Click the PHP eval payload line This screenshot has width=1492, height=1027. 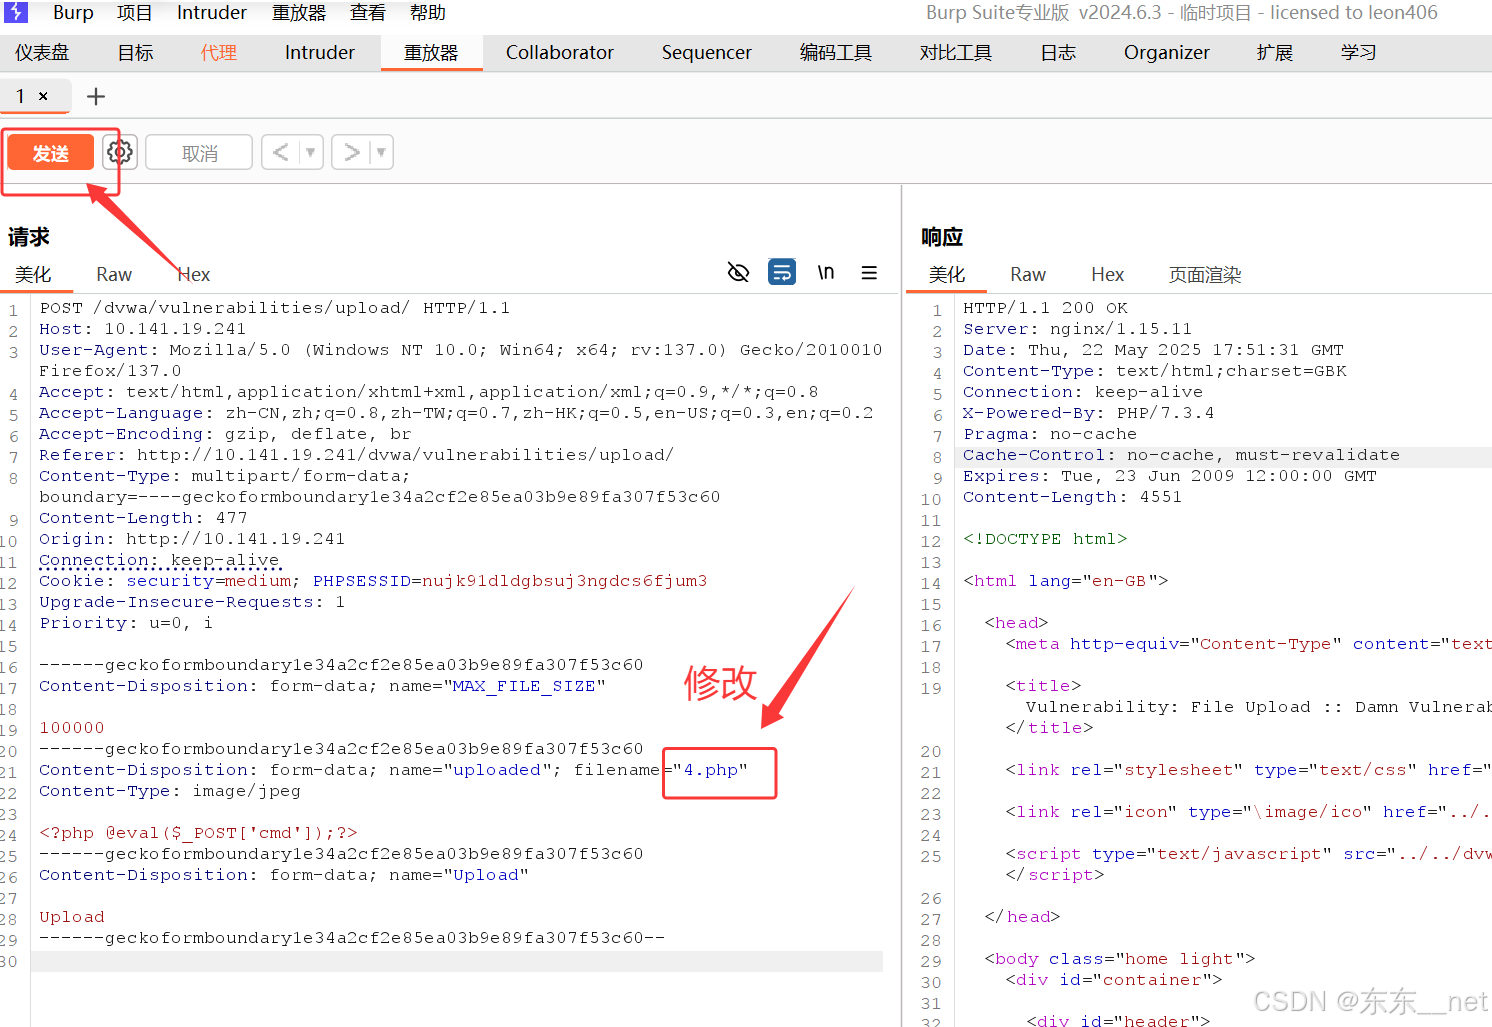pyautogui.click(x=198, y=833)
